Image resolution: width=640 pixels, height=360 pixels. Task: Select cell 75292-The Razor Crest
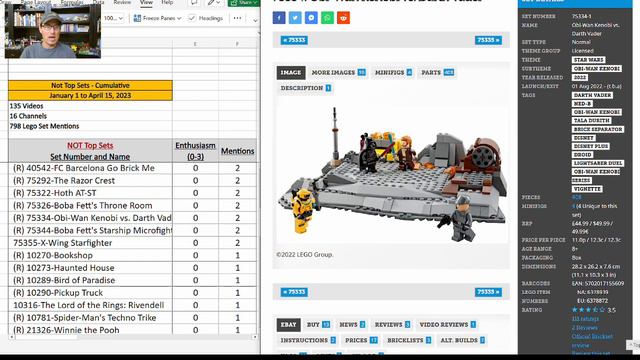(90, 180)
